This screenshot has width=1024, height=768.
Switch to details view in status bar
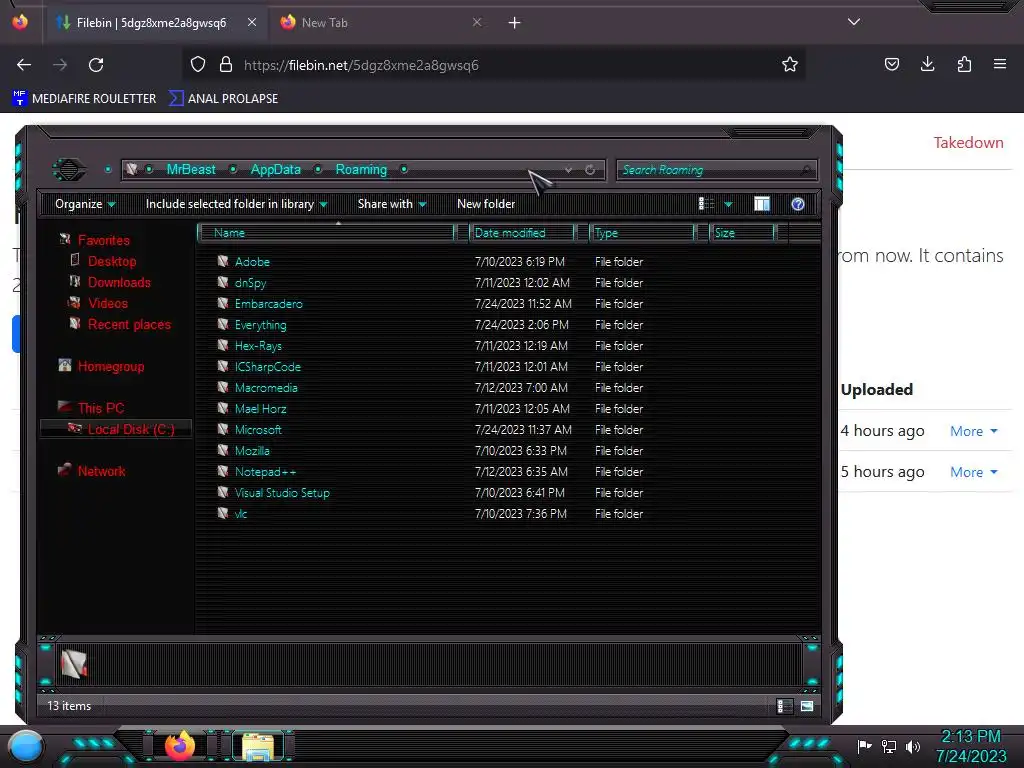(x=784, y=706)
